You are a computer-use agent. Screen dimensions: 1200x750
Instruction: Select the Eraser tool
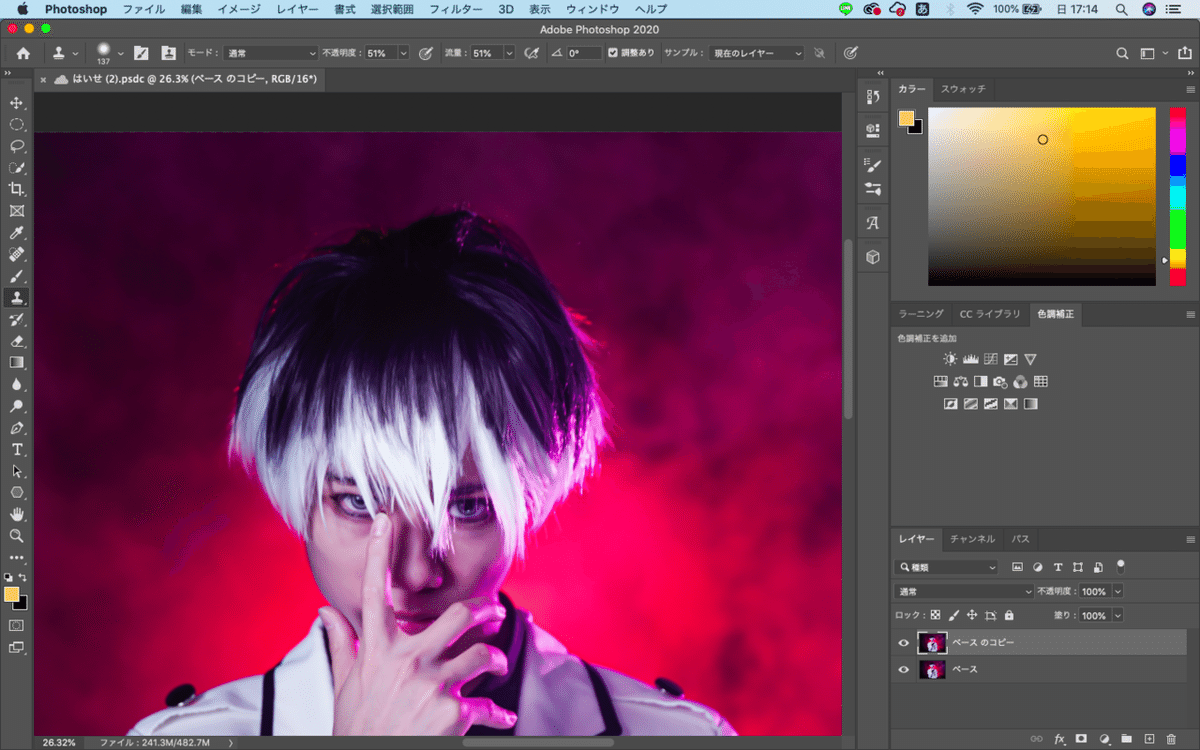pyautogui.click(x=16, y=341)
